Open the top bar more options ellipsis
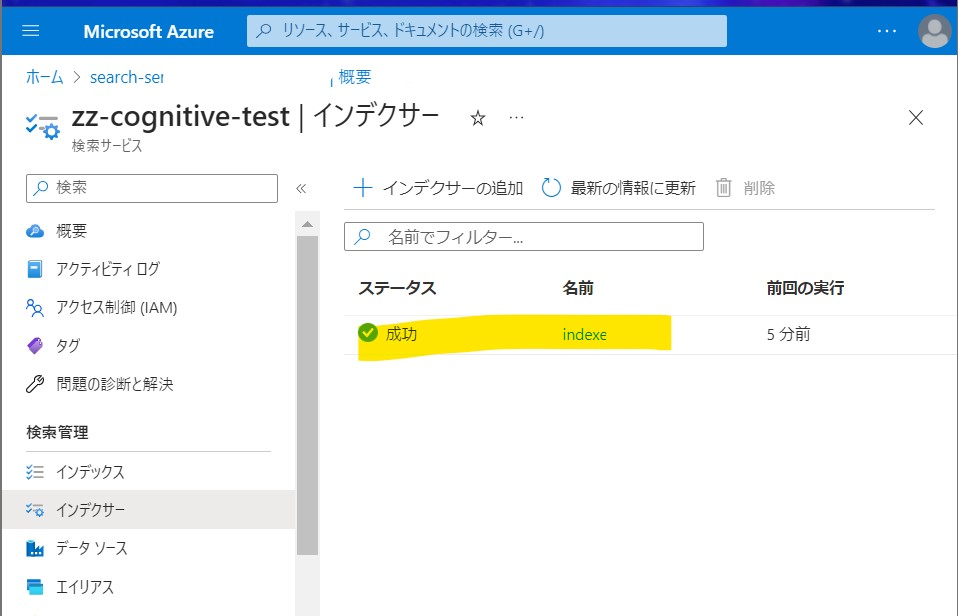Image resolution: width=958 pixels, height=616 pixels. tap(887, 31)
